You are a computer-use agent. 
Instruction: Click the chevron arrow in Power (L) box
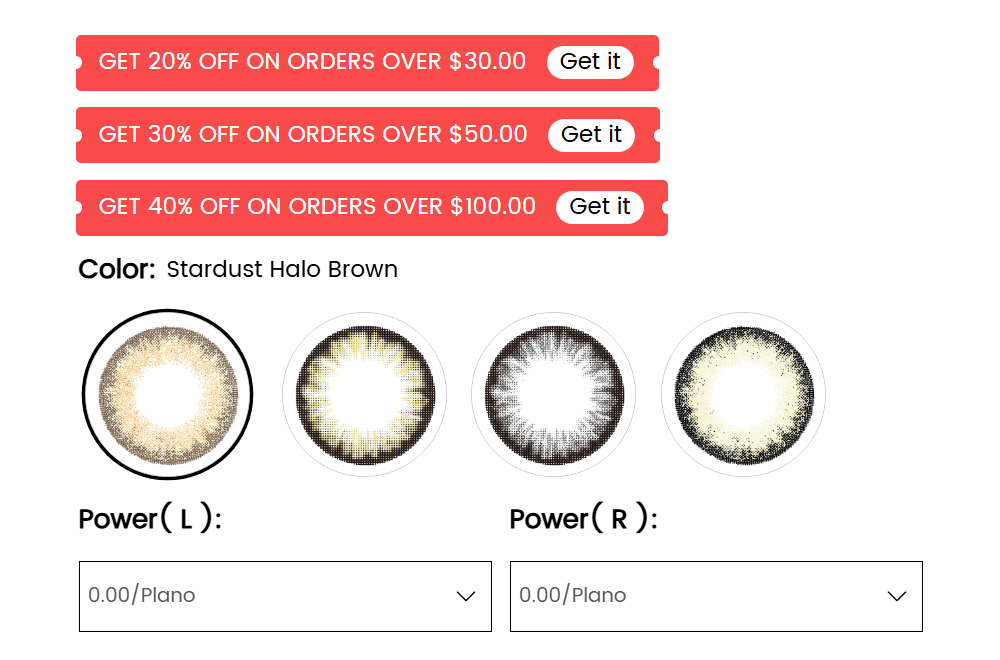(466, 596)
